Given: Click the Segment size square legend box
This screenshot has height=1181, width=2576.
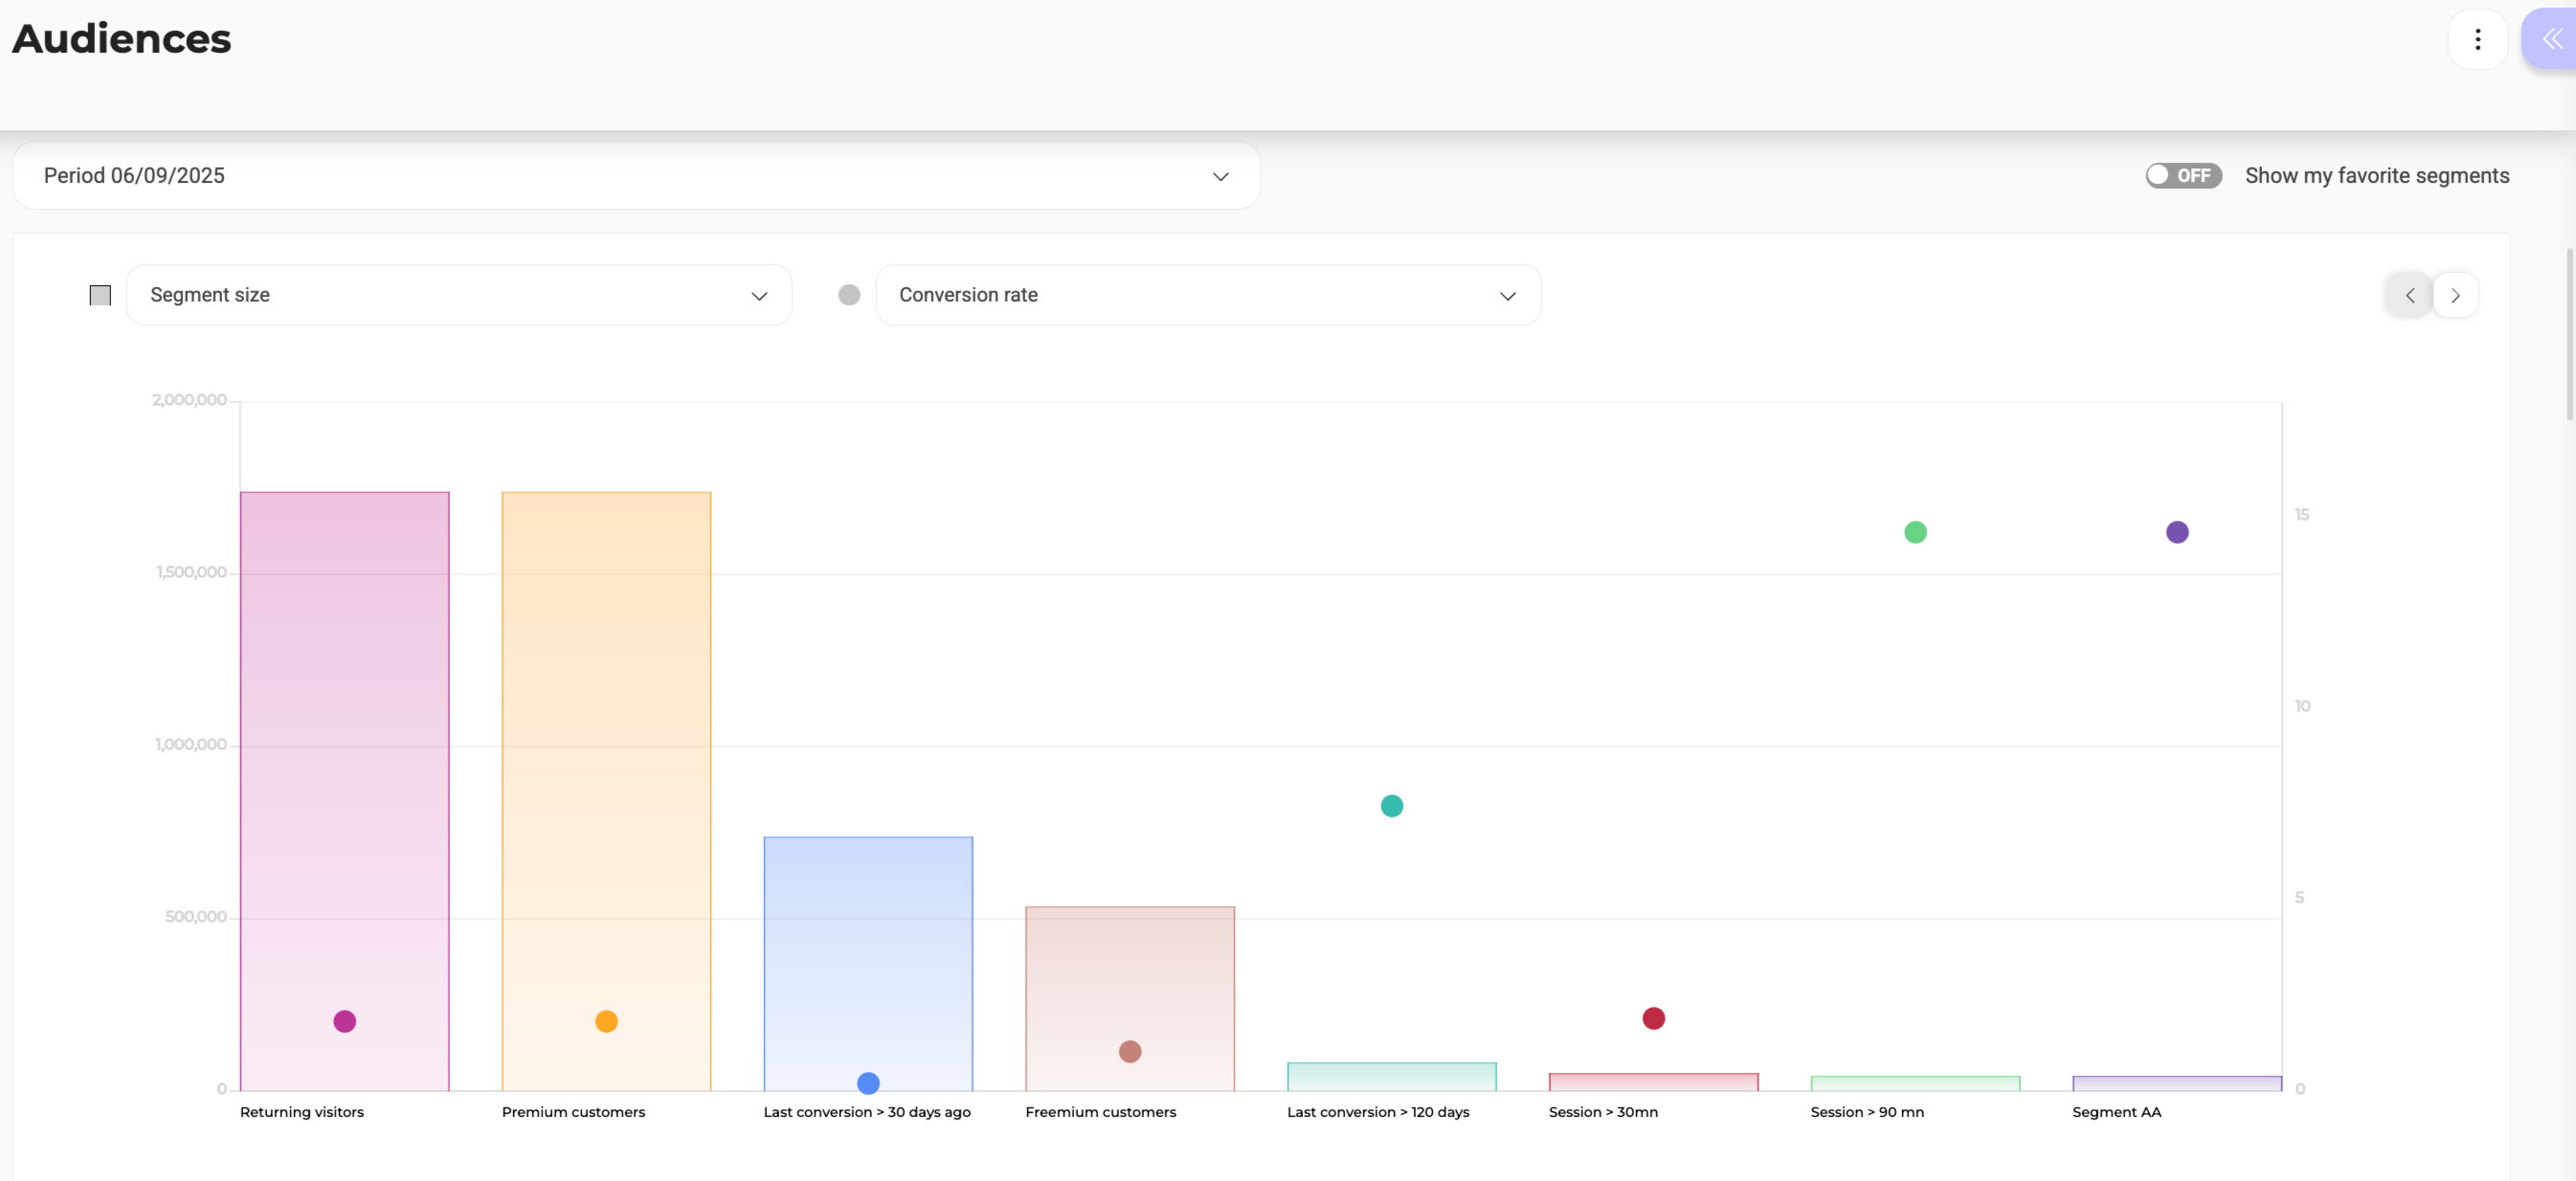Looking at the screenshot, I should point(100,295).
